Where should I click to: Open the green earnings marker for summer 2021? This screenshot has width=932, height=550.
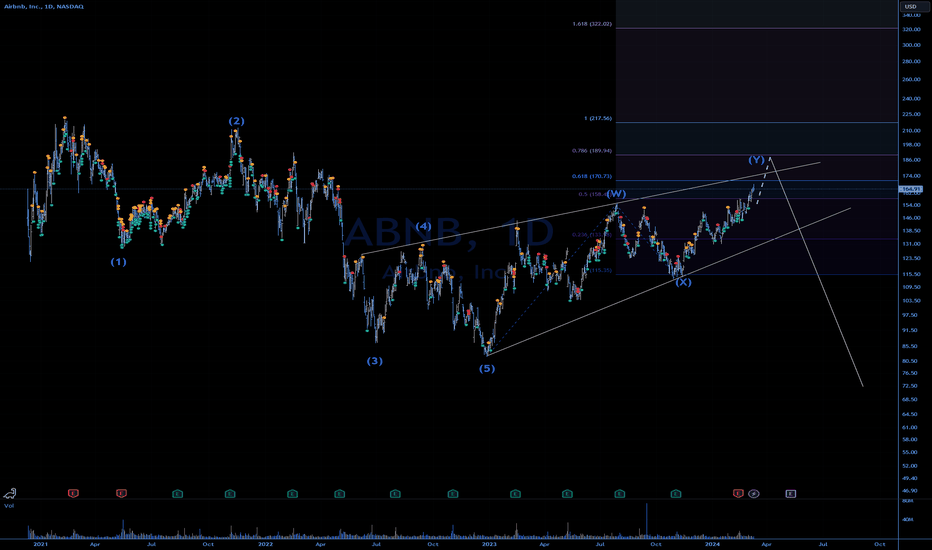point(178,494)
